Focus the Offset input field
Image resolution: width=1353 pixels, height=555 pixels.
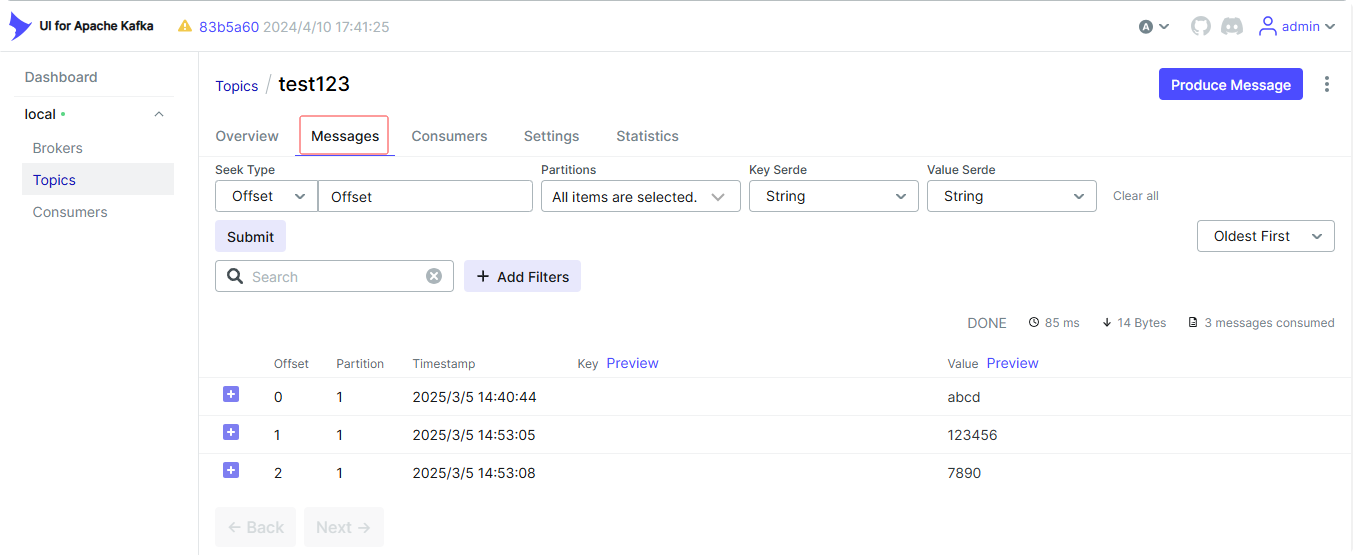[425, 197]
